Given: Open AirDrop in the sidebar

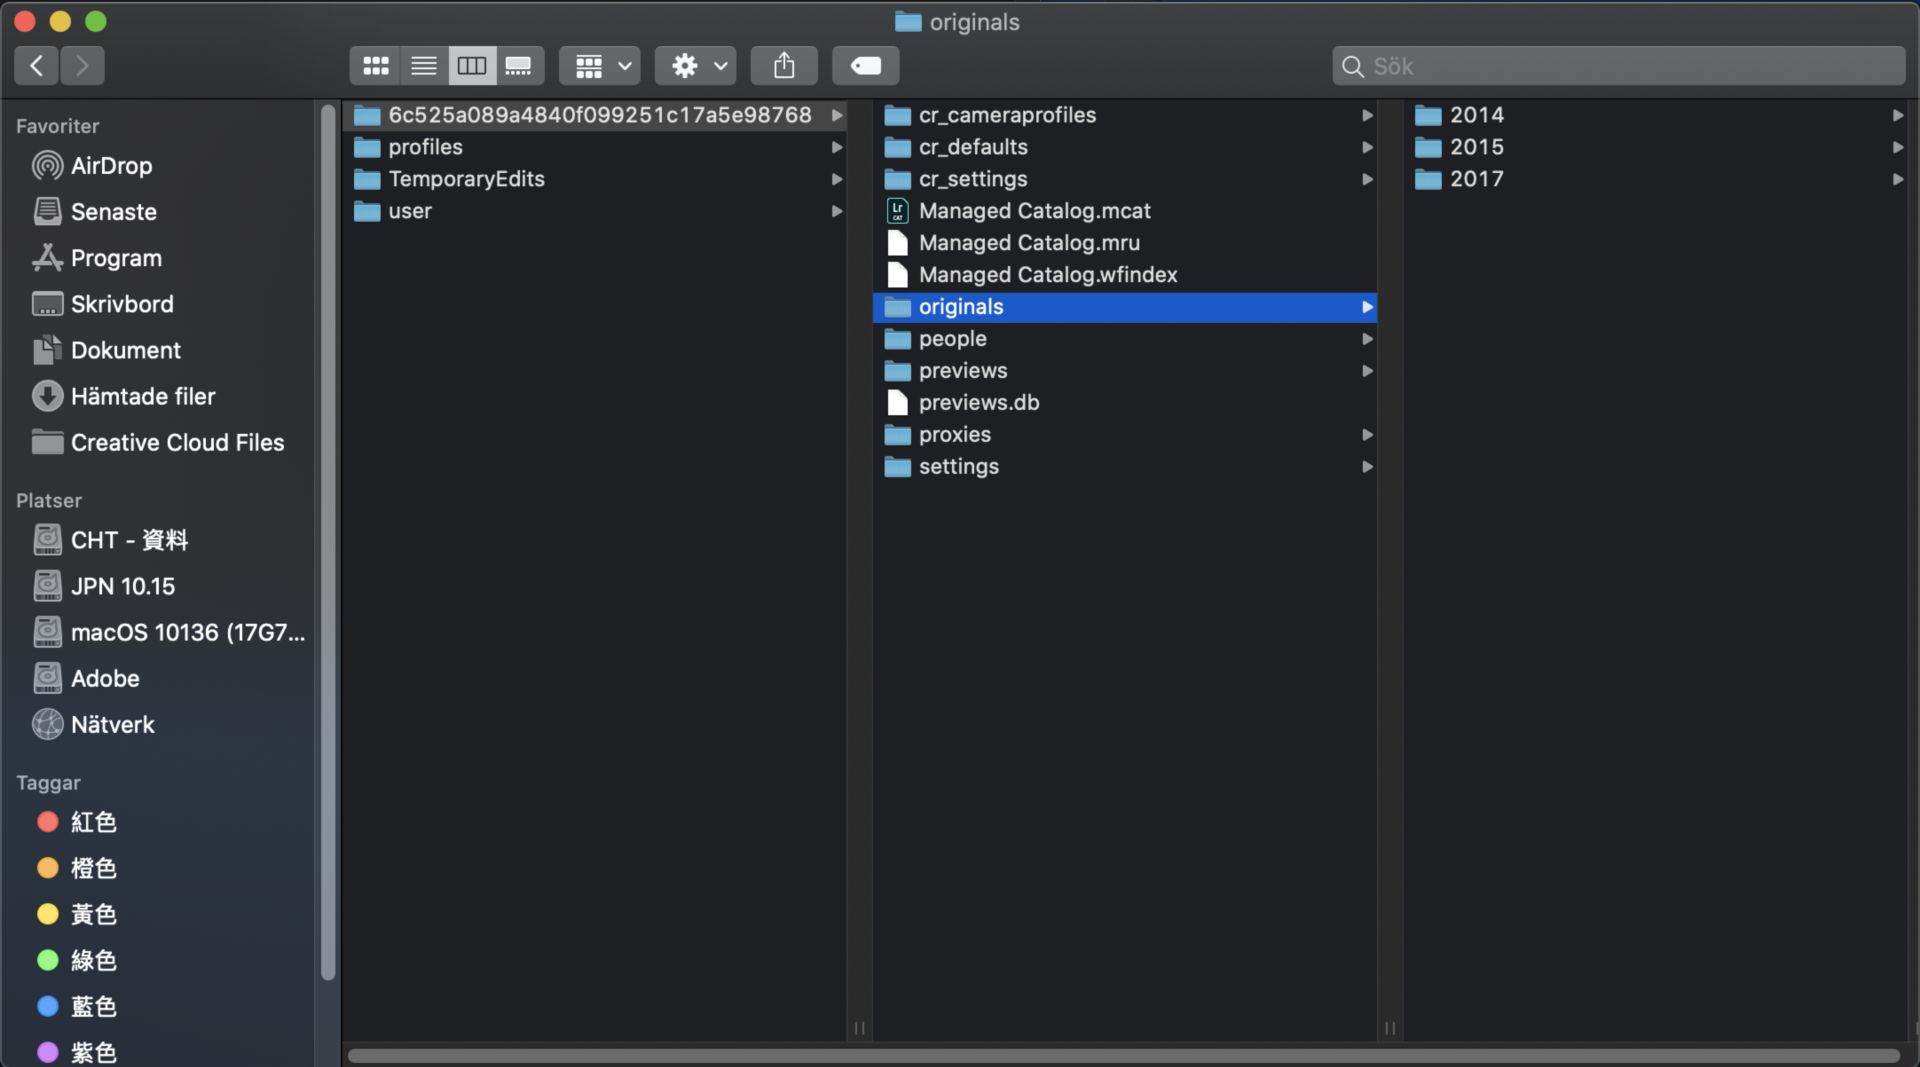Looking at the screenshot, I should [111, 166].
